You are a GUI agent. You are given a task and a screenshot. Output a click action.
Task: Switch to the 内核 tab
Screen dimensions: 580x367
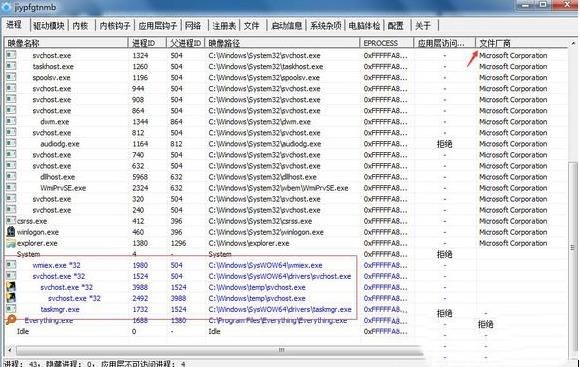point(80,26)
